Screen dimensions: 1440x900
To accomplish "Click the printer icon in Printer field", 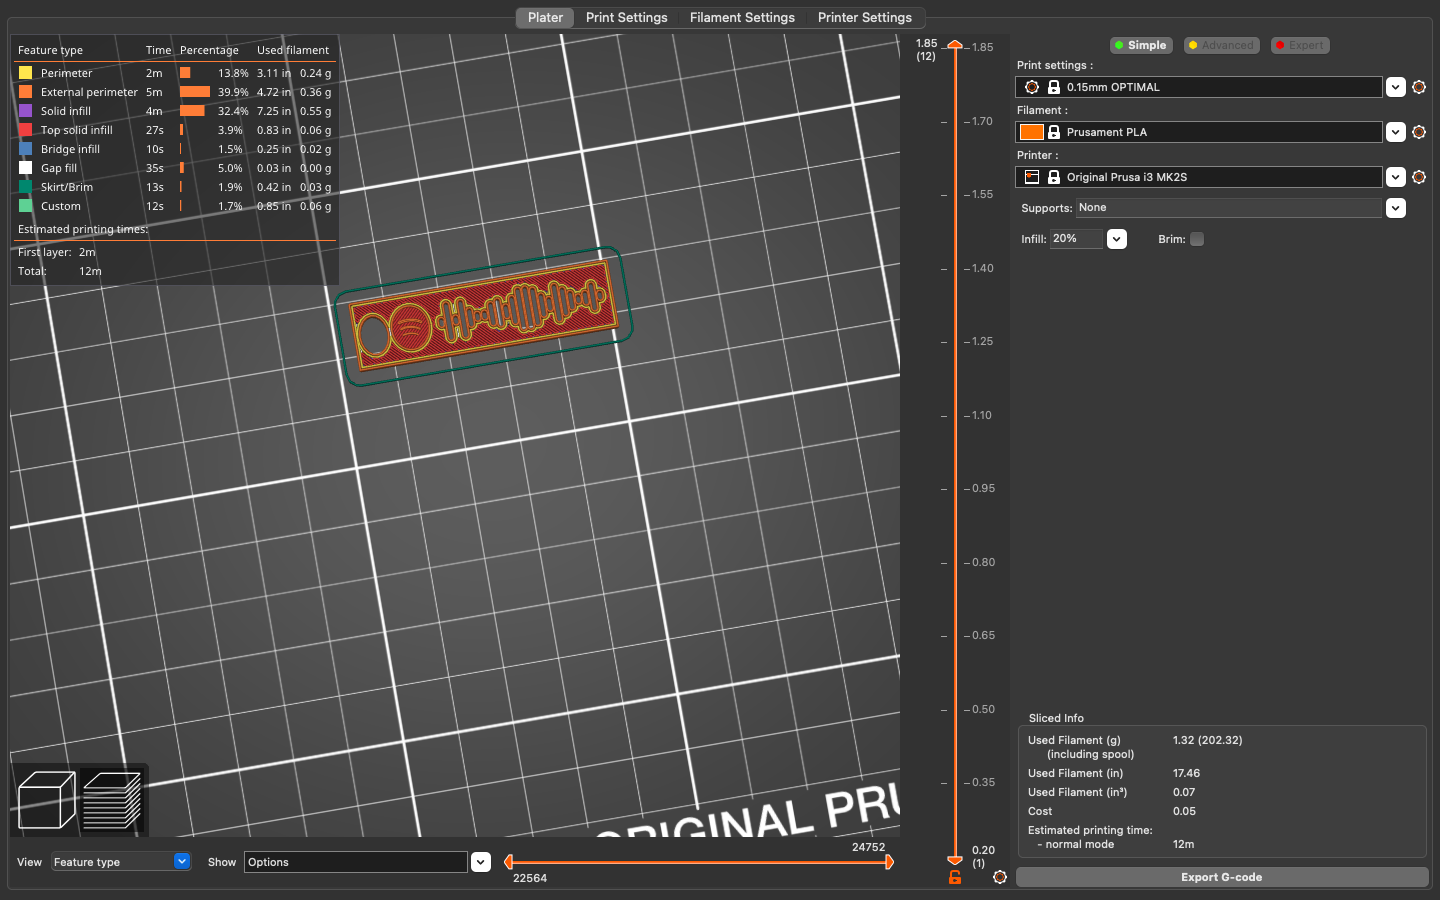I will point(1032,177).
